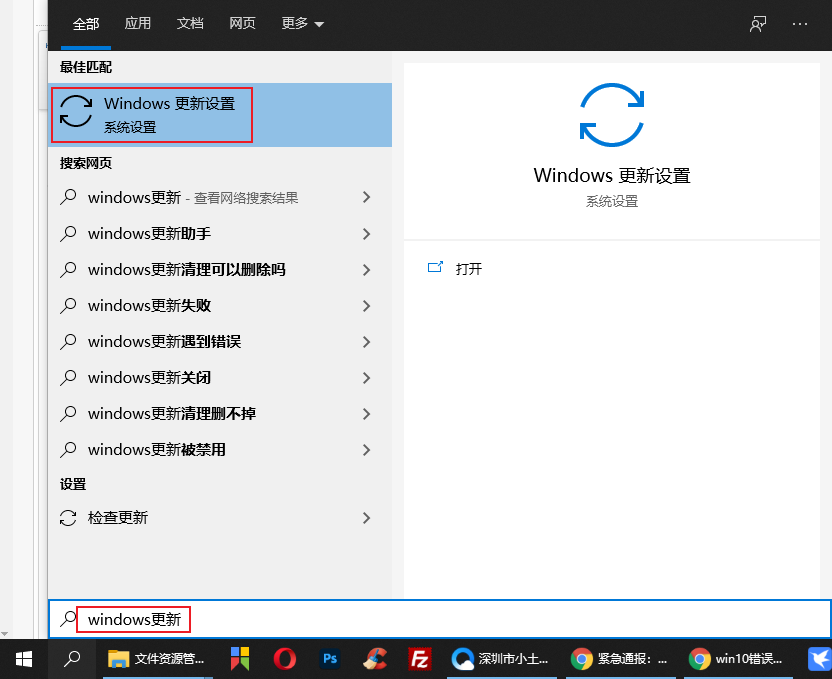Click the search box containing windows更新
The width and height of the screenshot is (832, 679).
[x=400, y=619]
